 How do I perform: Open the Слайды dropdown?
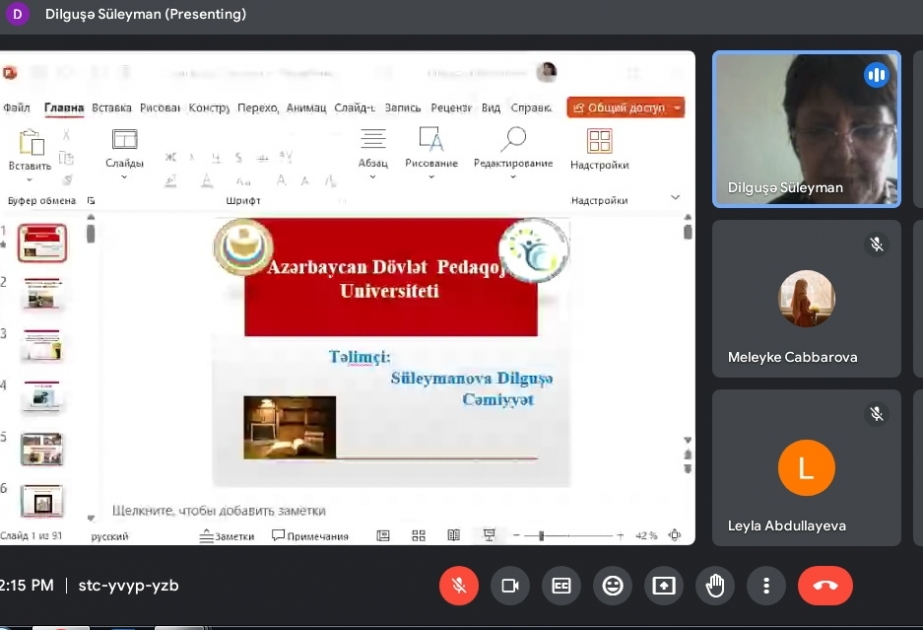pos(124,154)
